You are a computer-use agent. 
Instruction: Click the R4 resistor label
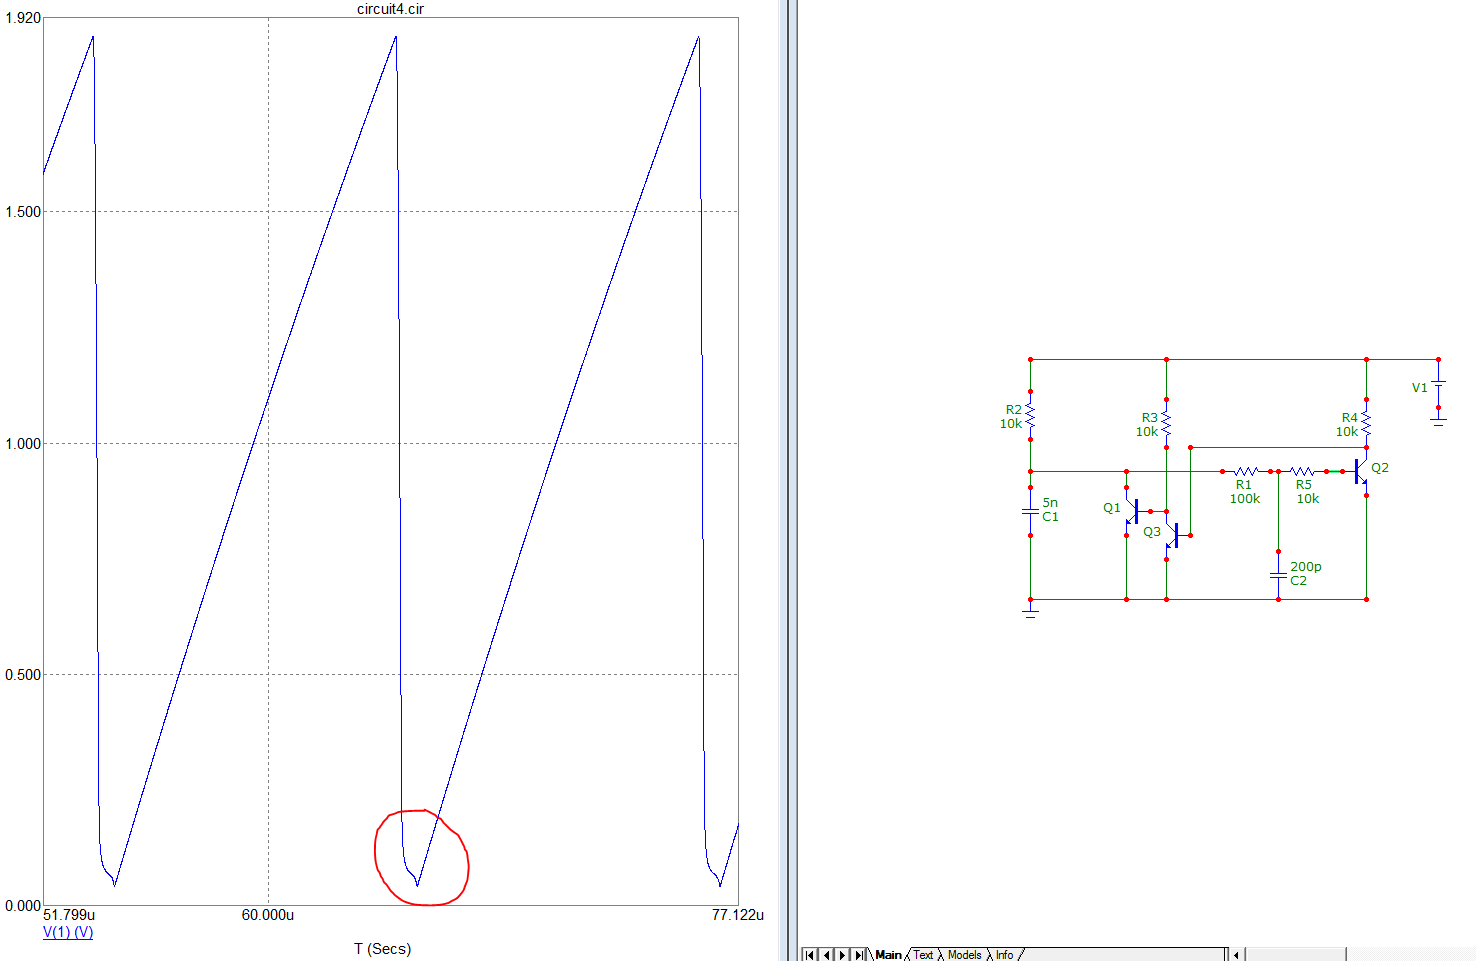tap(1350, 418)
